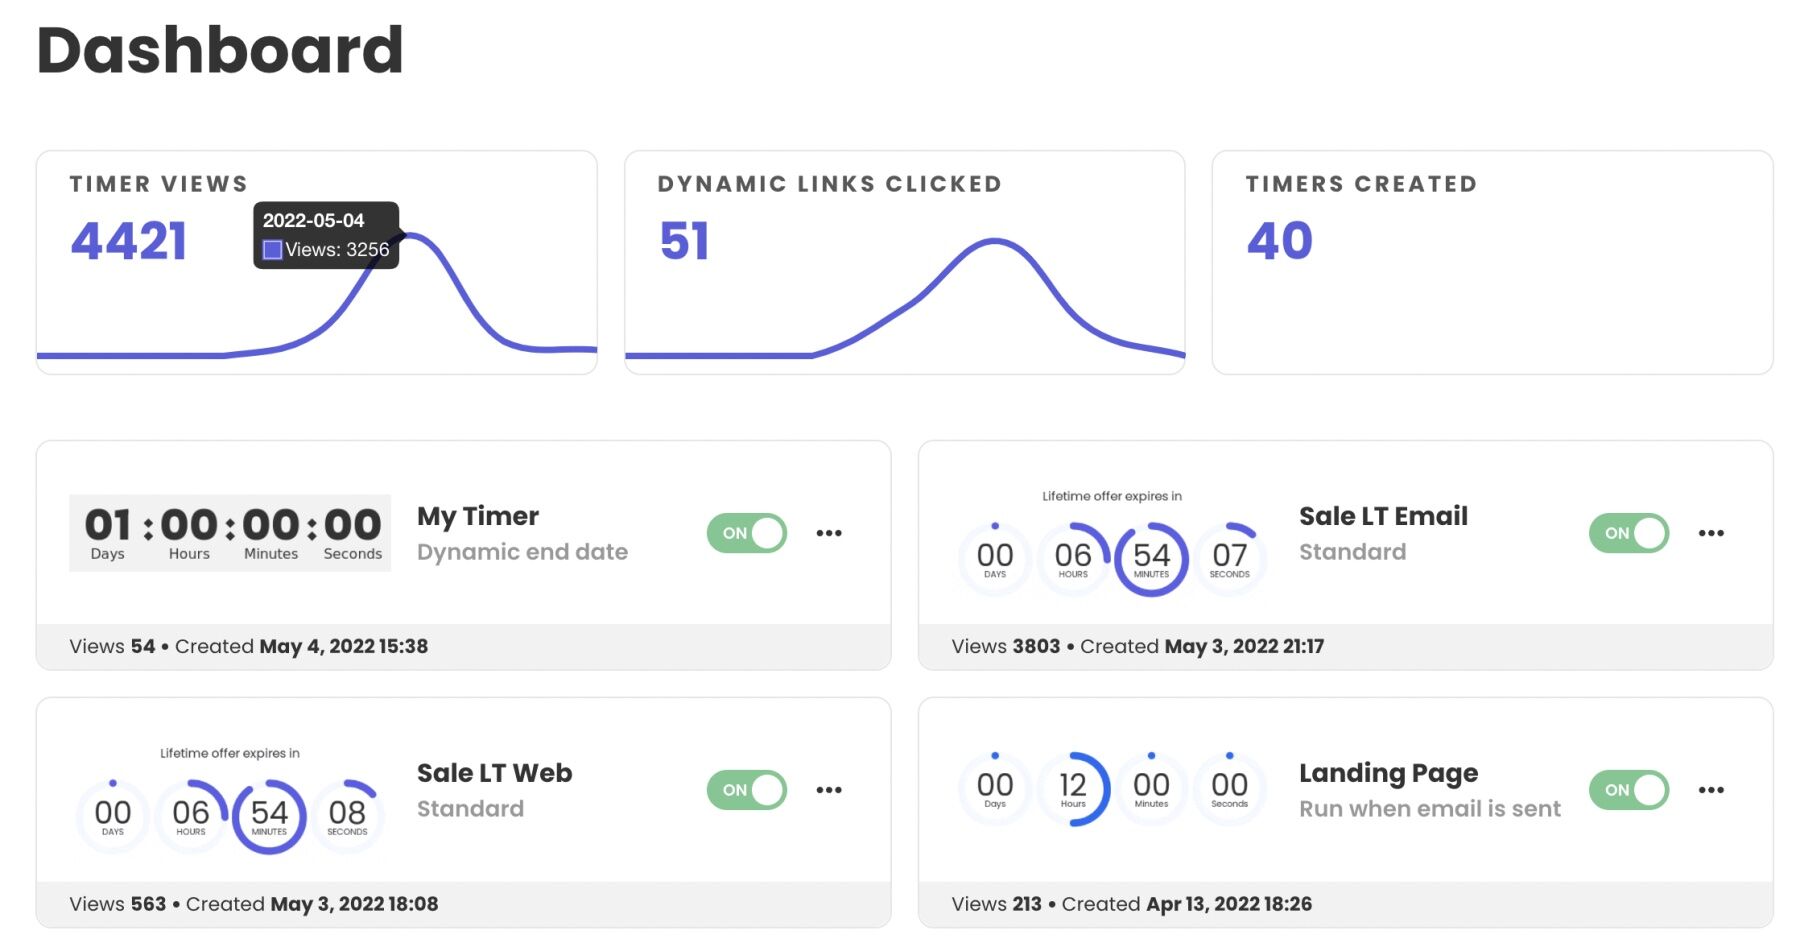Click the seconds circle on Sale LT Web

point(347,814)
